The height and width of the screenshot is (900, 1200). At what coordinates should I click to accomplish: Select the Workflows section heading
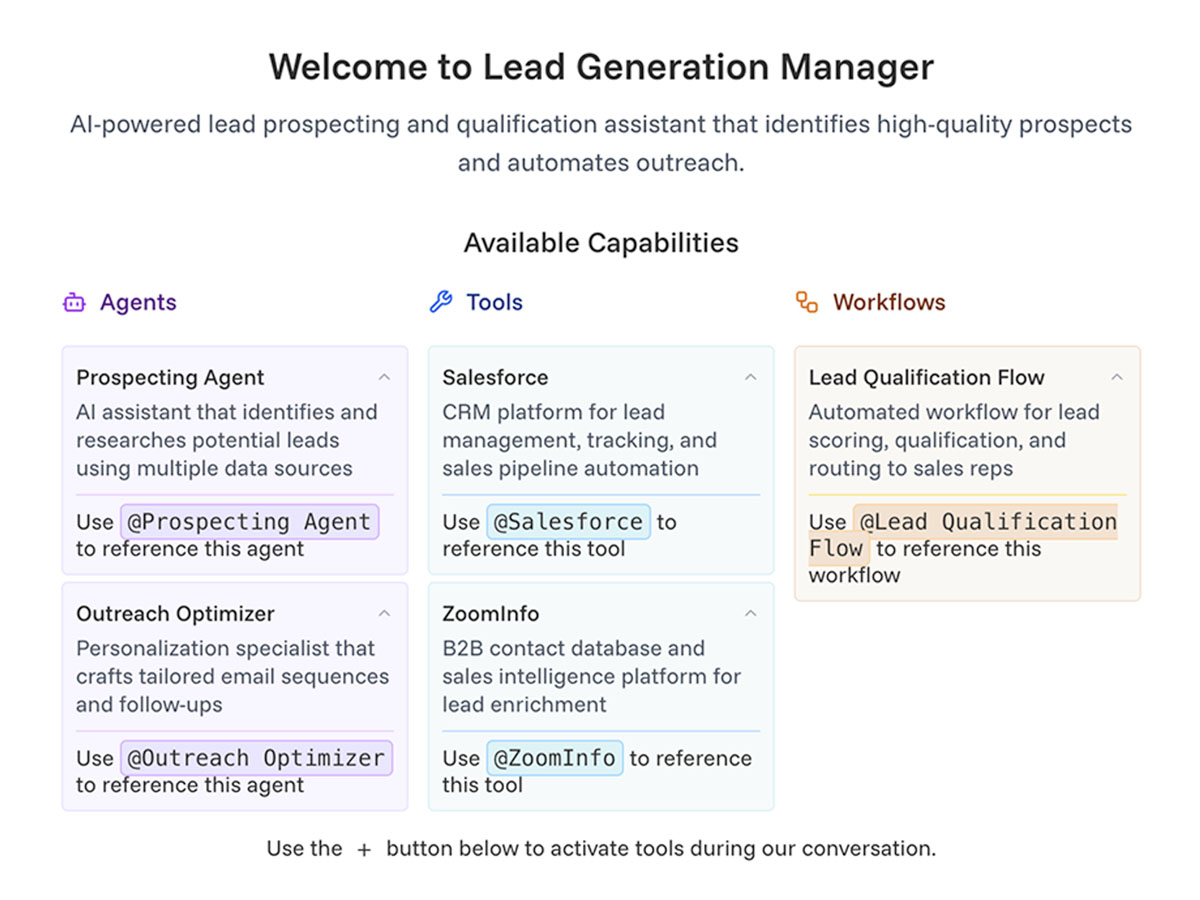(x=889, y=302)
